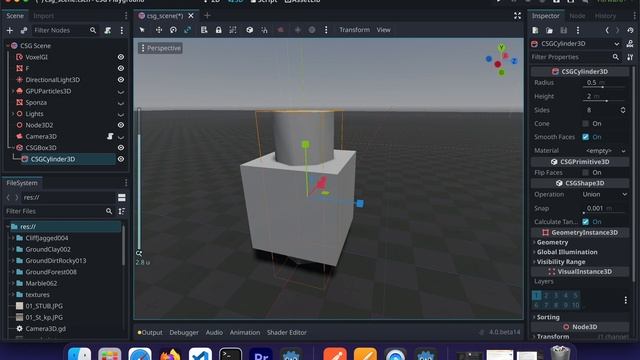This screenshot has width=640, height=360.
Task: Hide the CSGBox3D node
Action: click(121, 148)
